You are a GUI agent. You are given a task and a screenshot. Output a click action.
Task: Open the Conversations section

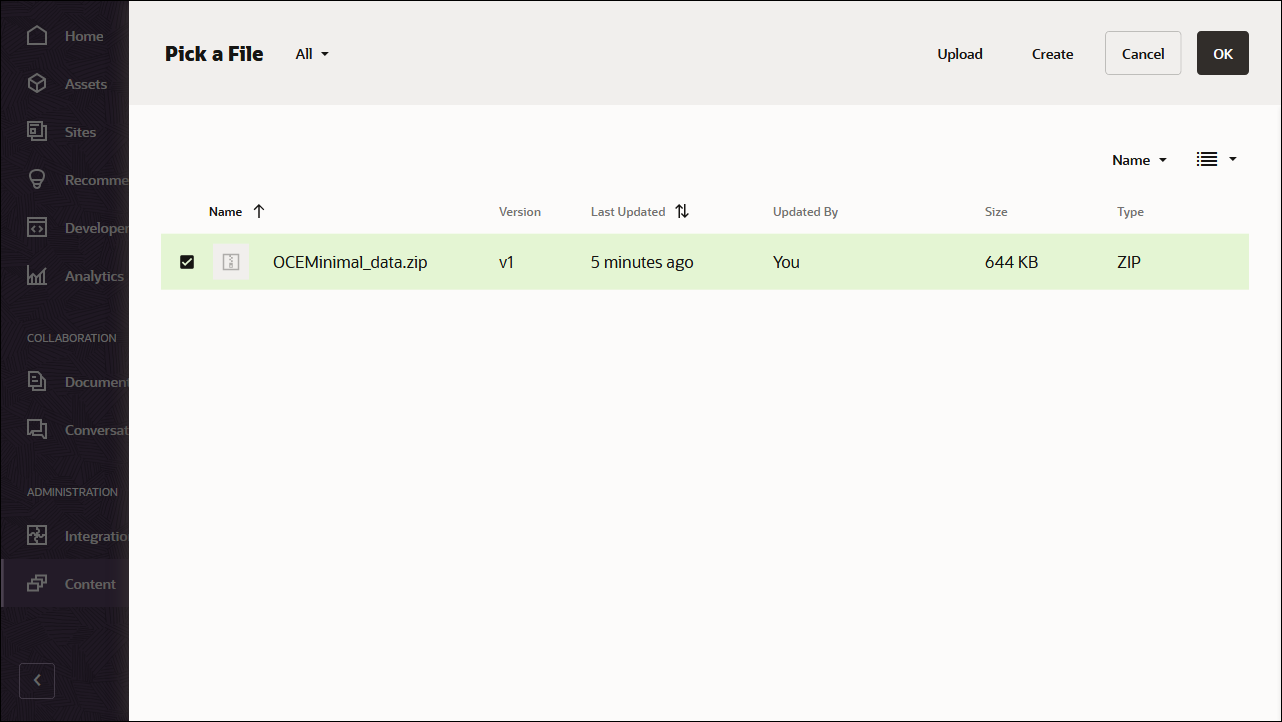[x=36, y=429]
